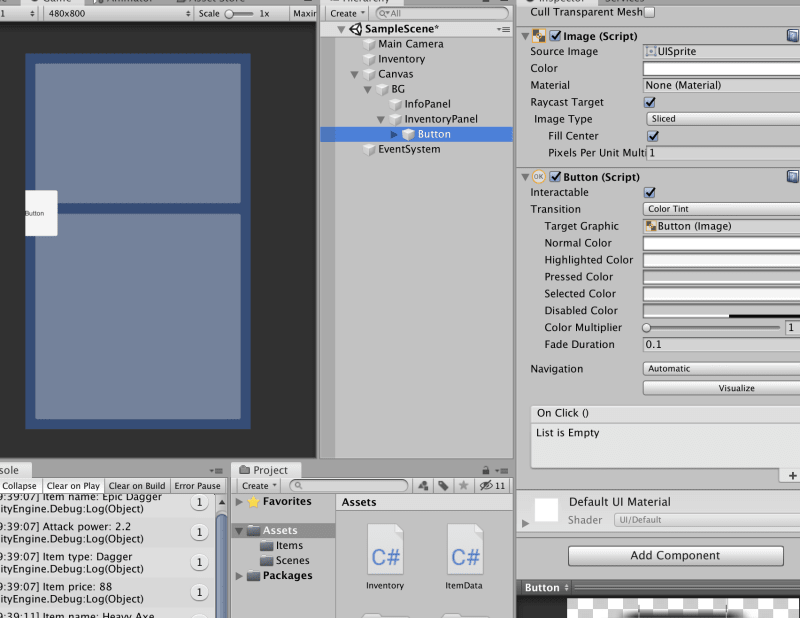Open the Transition Color Tint dropdown
This screenshot has height=618, width=800.
pos(721,209)
